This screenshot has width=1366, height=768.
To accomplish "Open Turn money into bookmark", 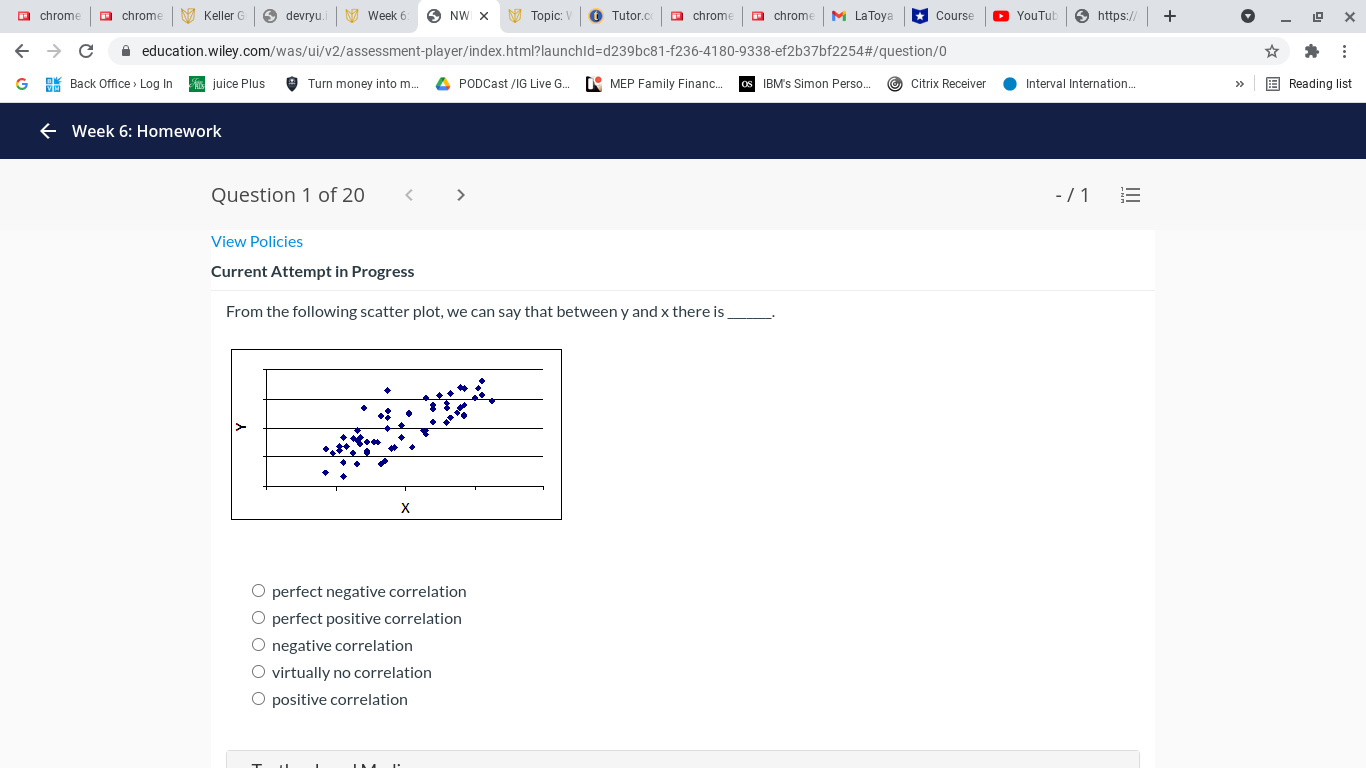I will coord(352,84).
